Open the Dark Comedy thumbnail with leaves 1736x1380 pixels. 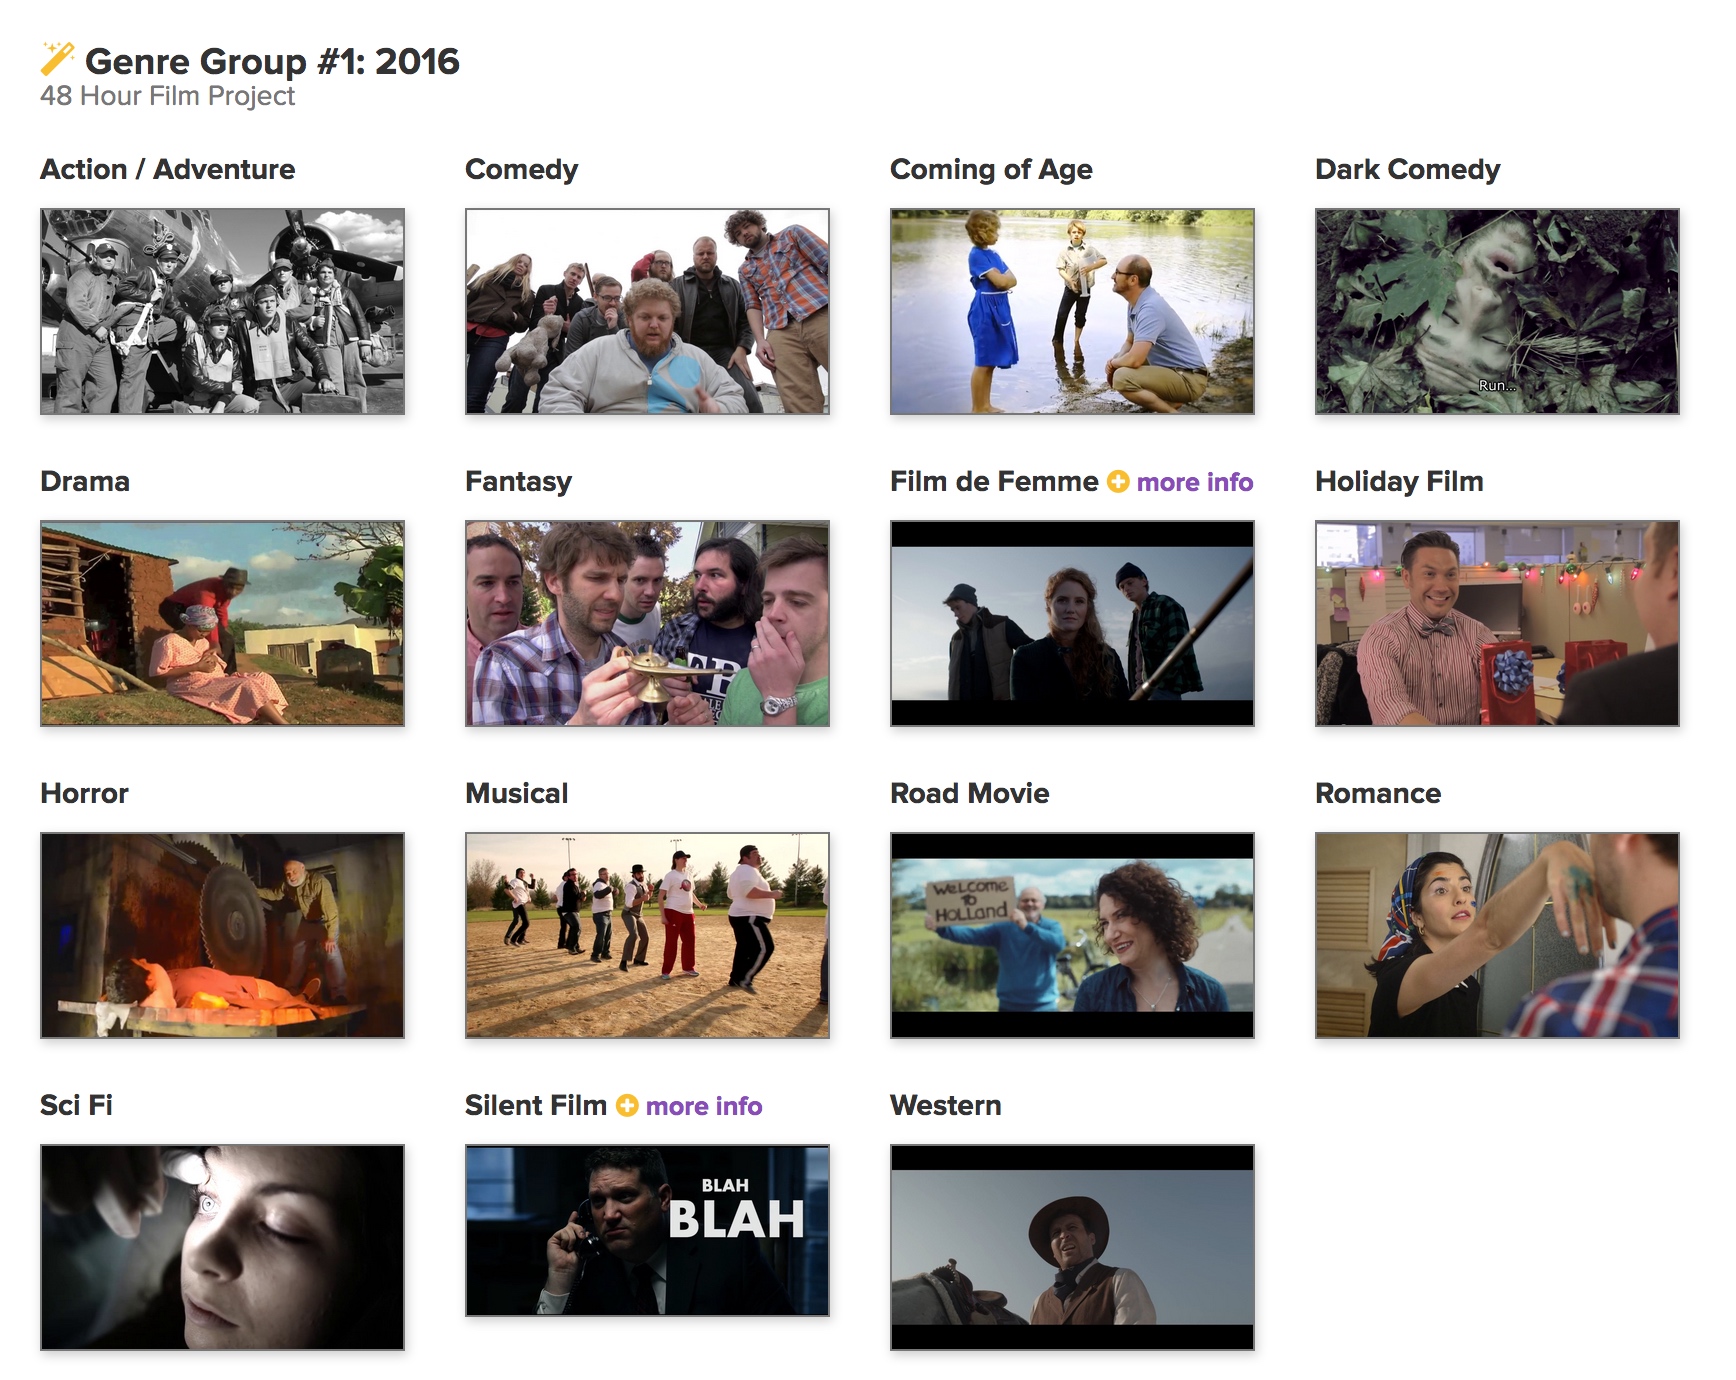1497,311
